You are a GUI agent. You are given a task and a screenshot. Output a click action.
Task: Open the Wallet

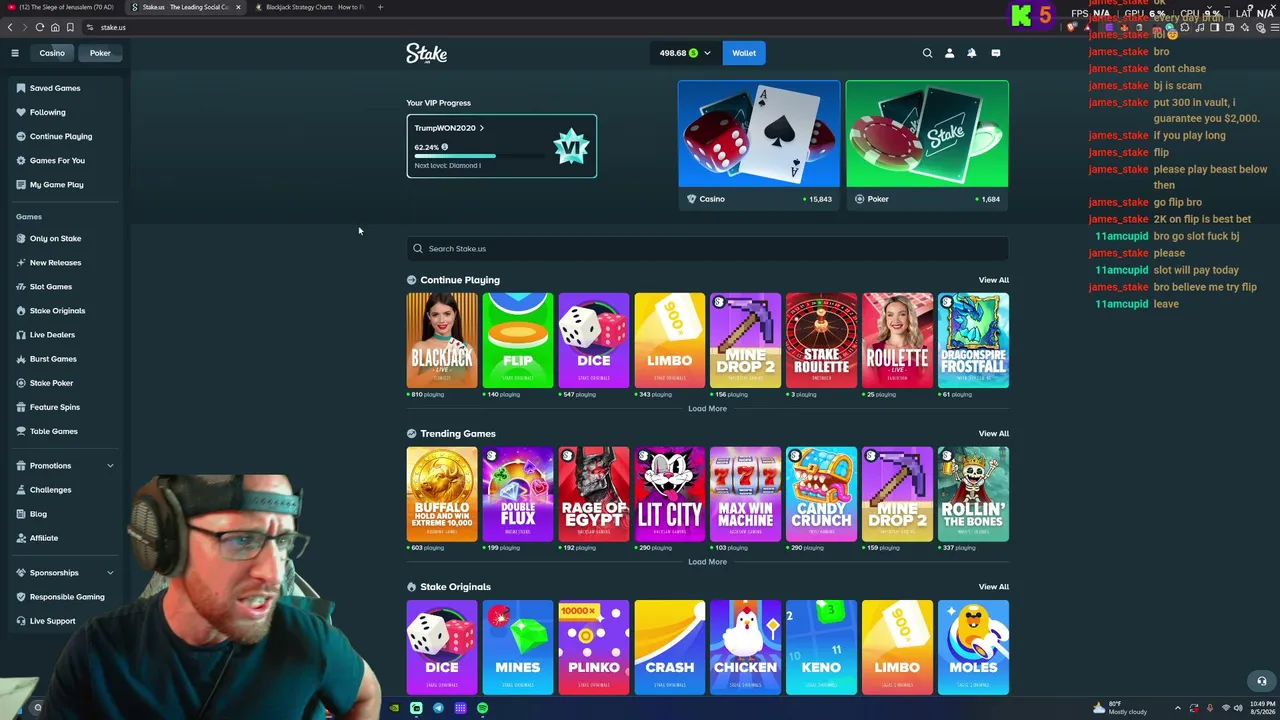(x=744, y=53)
